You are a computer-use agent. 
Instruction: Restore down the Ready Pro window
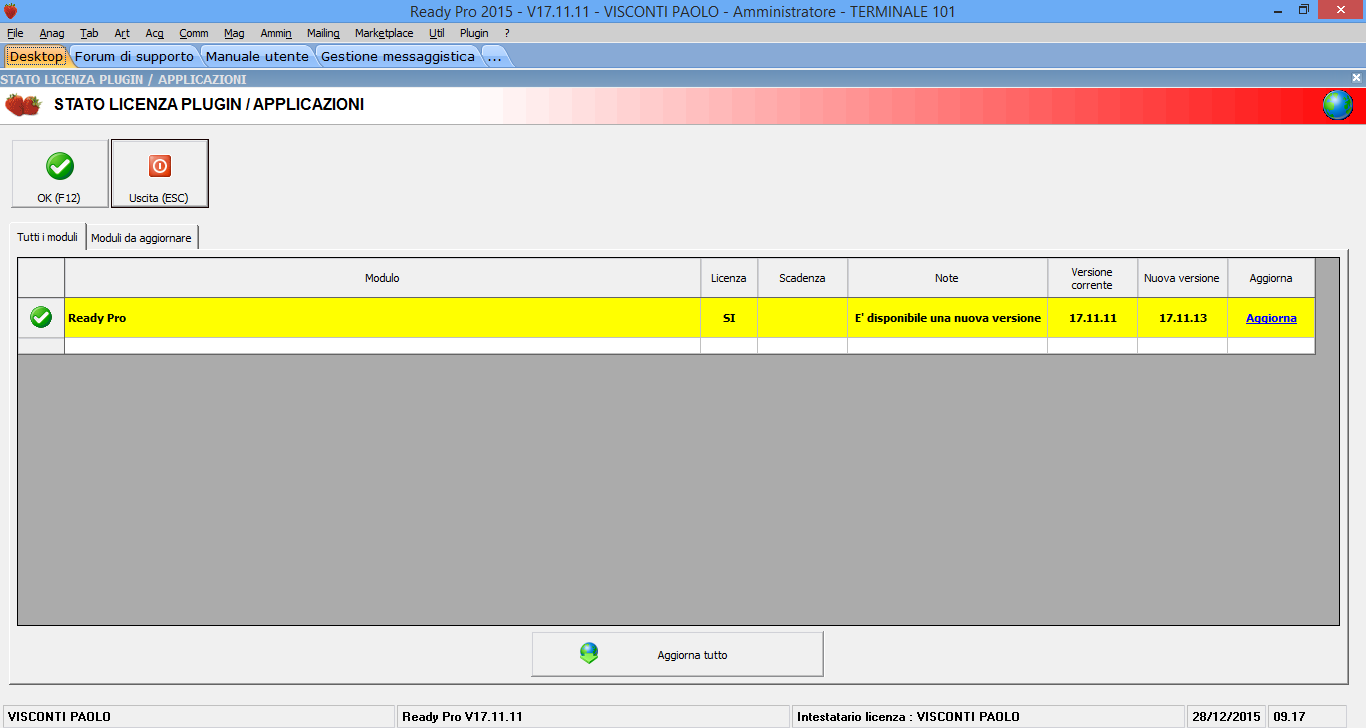1304,10
